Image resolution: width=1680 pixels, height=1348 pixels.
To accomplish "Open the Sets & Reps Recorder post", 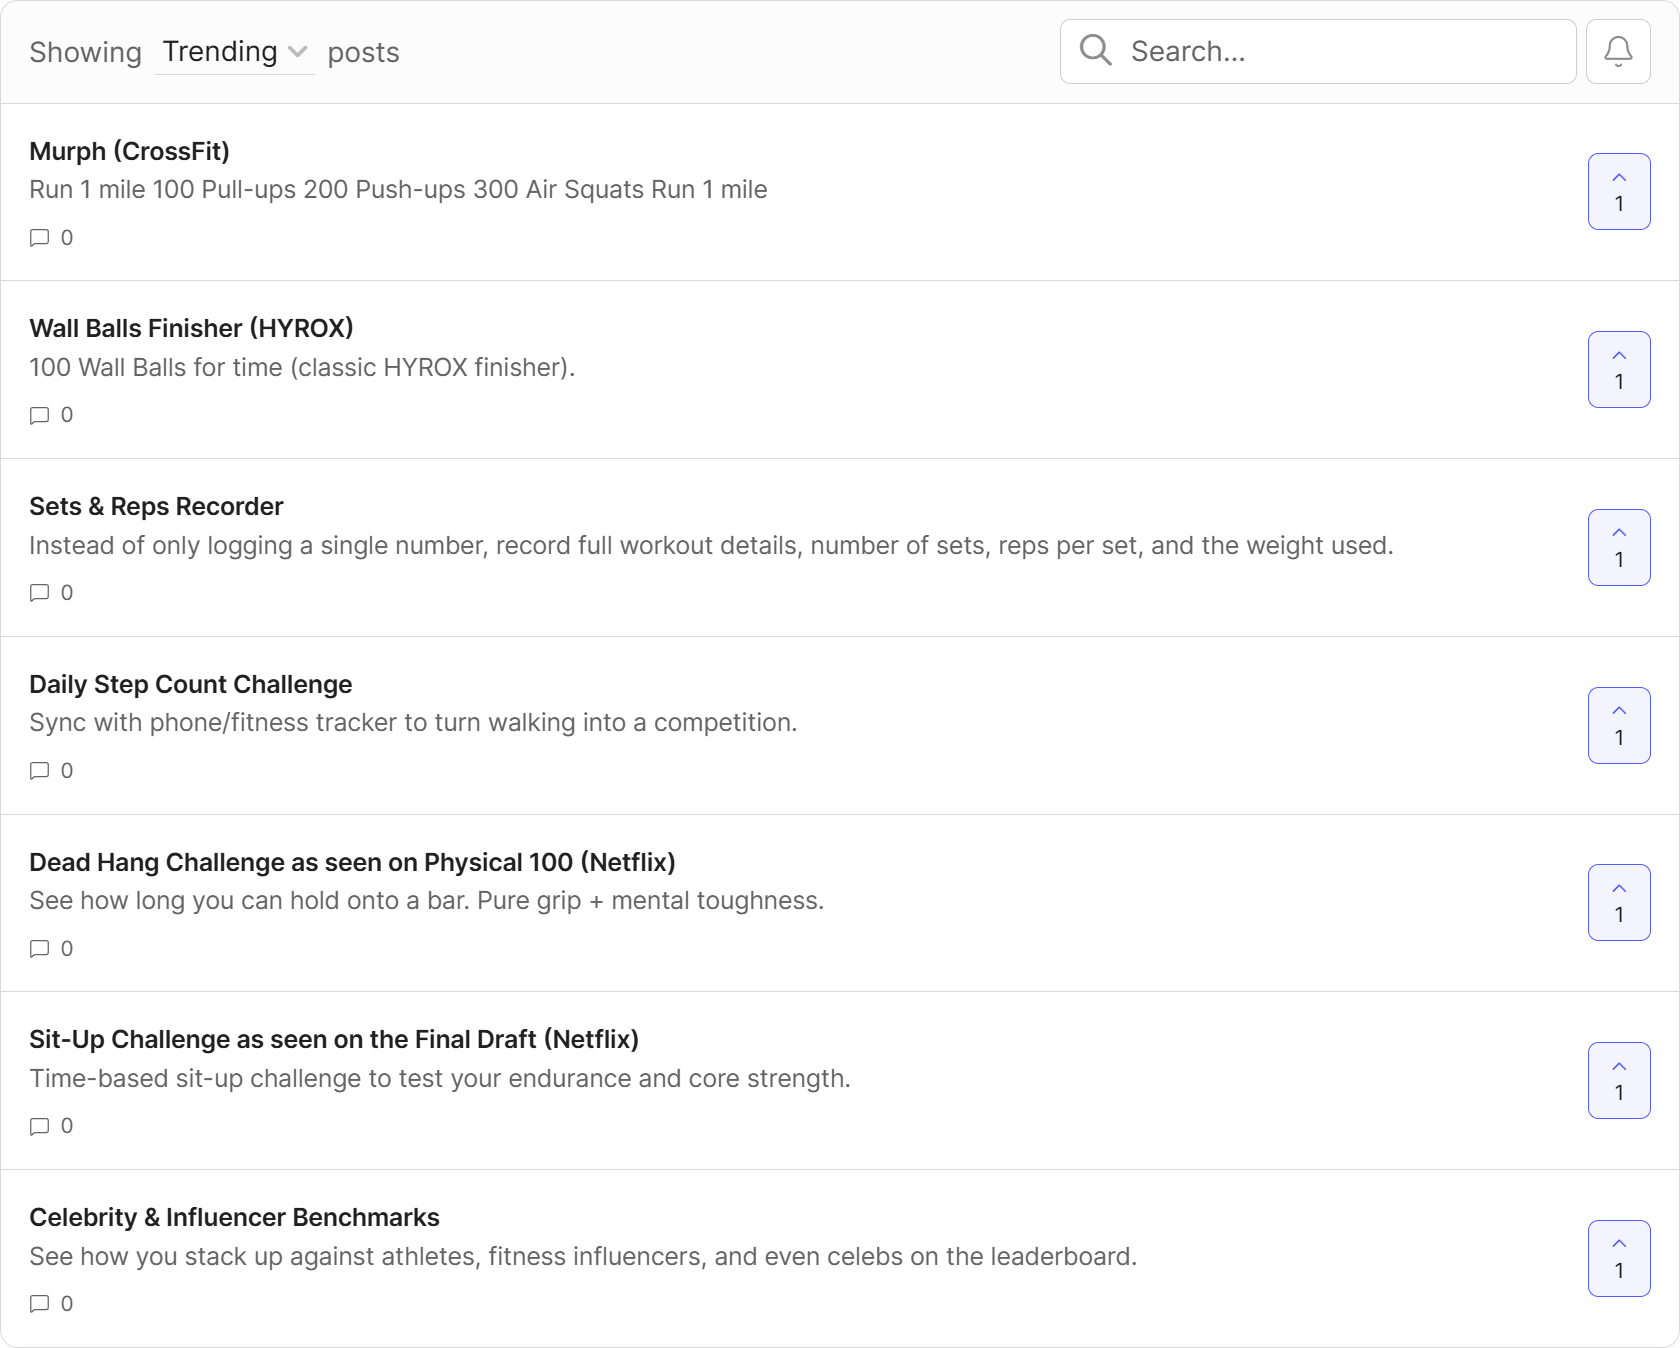I will (x=156, y=507).
